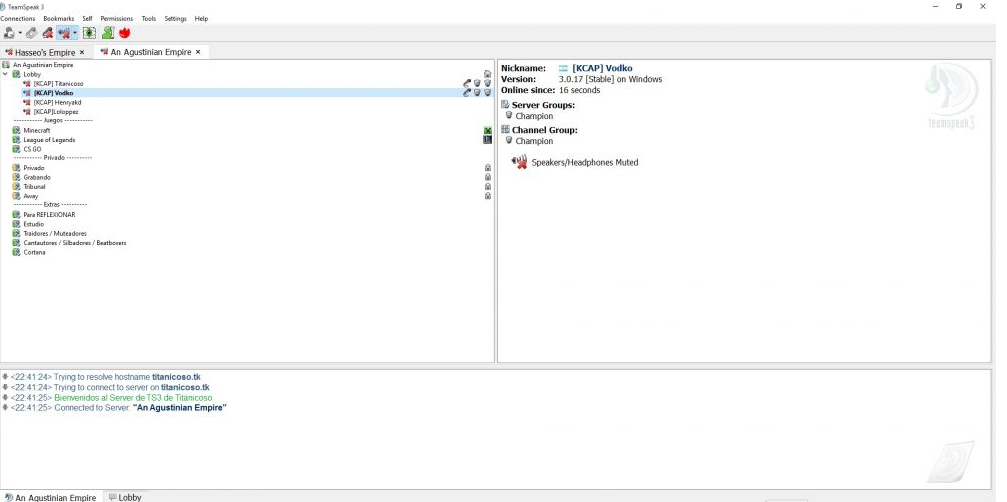Screen dimensions: 1007x502
Task: Open the Help menu
Action: [x=201, y=19]
